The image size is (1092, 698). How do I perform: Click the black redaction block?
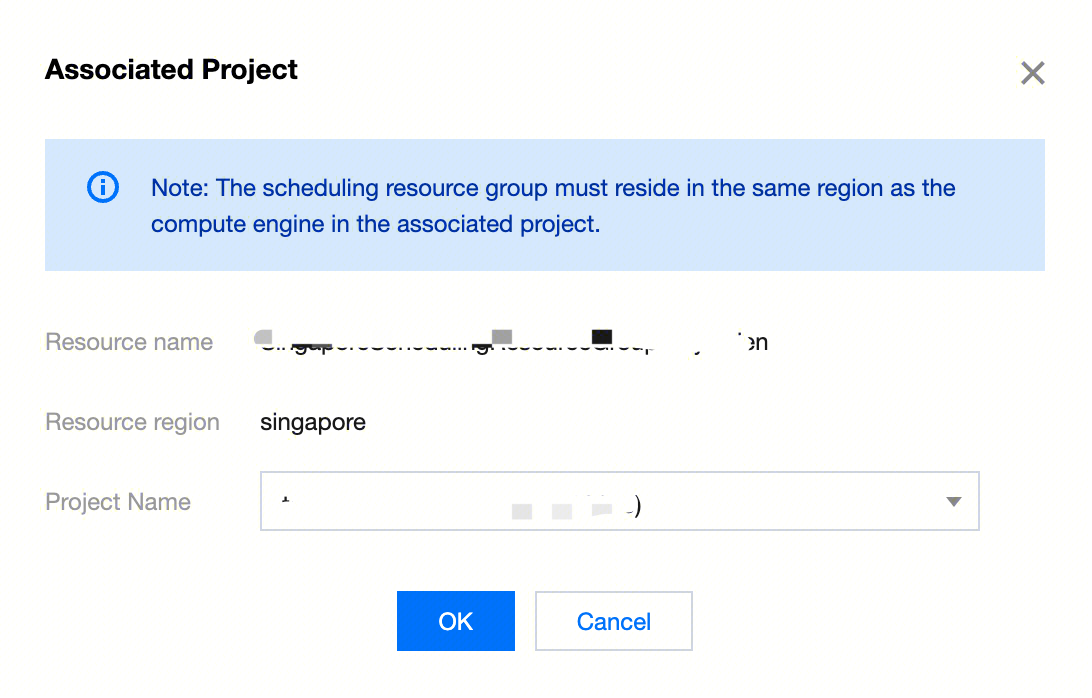click(x=602, y=335)
